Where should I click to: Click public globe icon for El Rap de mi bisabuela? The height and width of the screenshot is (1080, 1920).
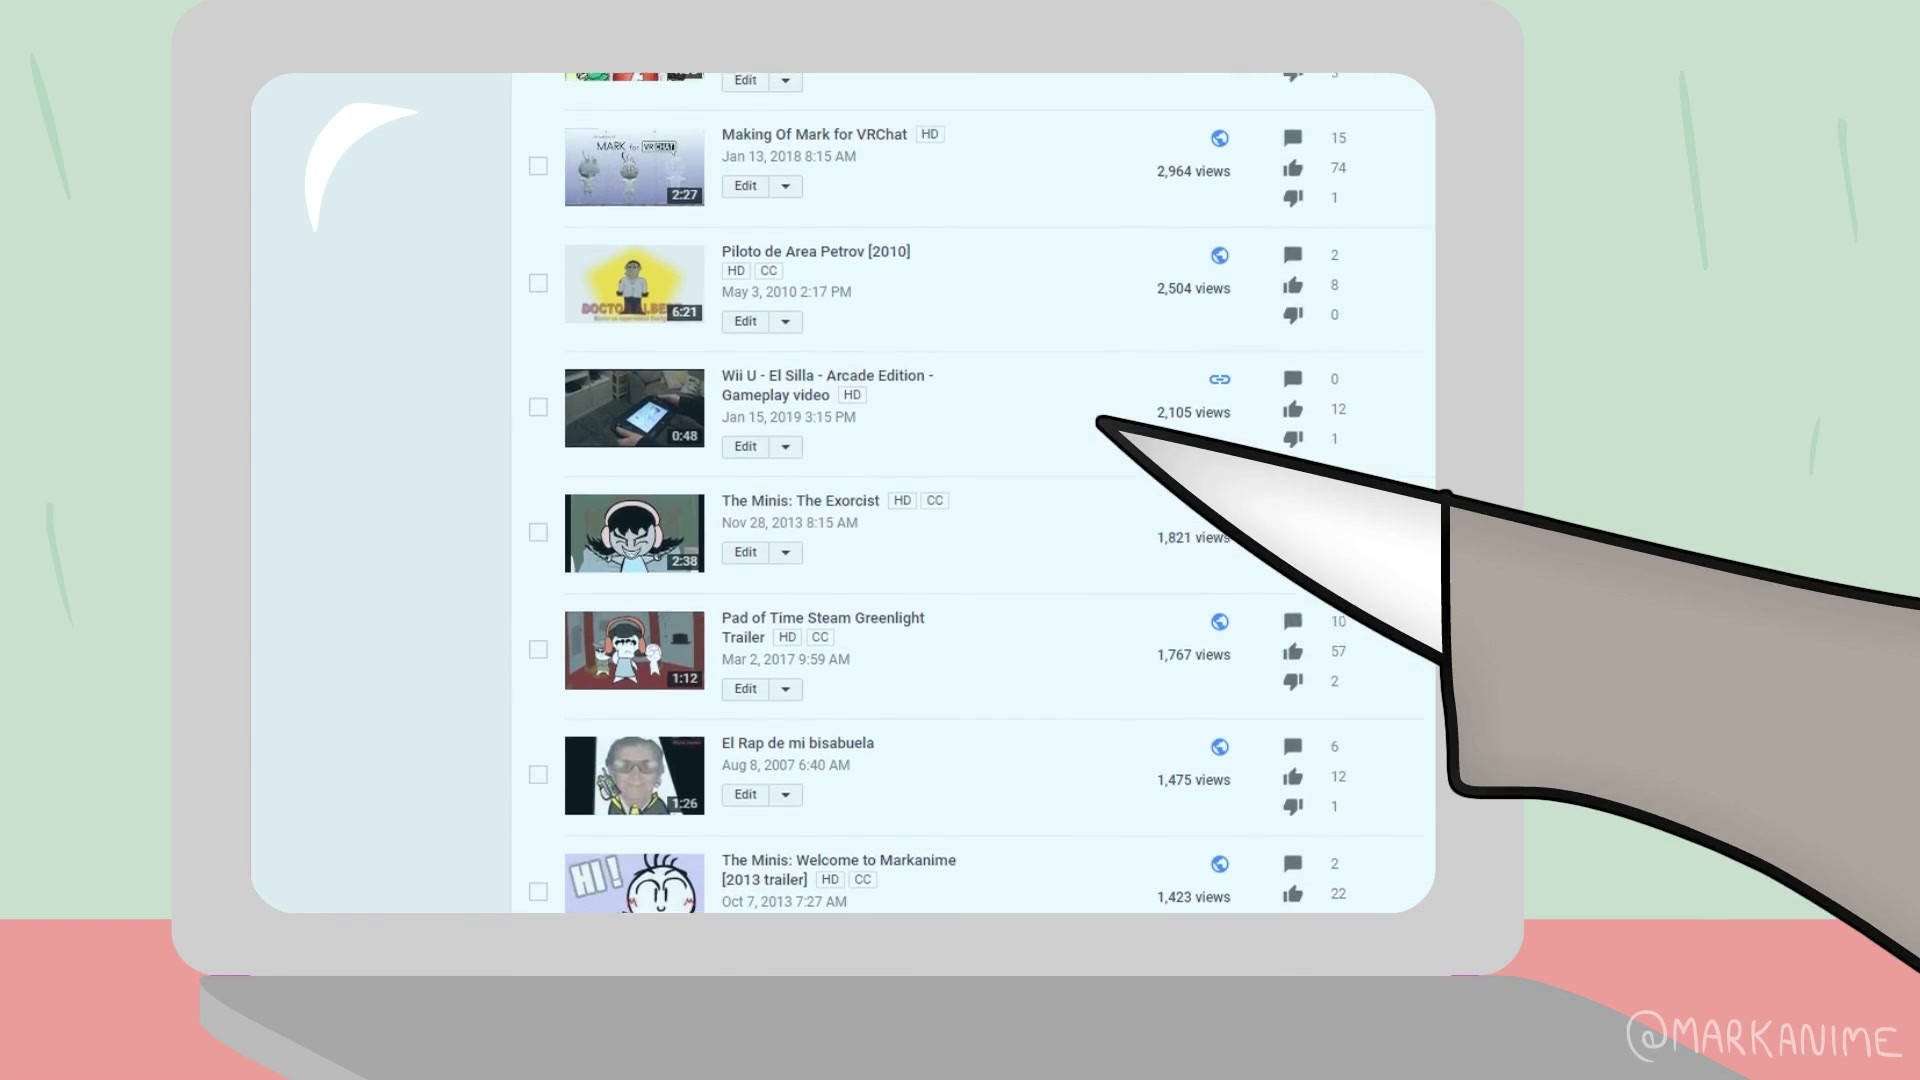(x=1219, y=747)
